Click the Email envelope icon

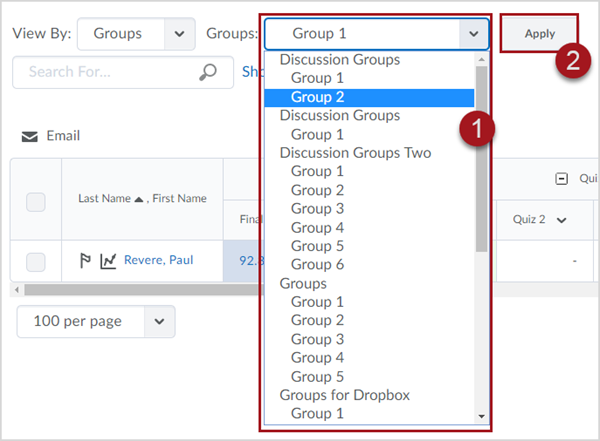pyautogui.click(x=29, y=136)
